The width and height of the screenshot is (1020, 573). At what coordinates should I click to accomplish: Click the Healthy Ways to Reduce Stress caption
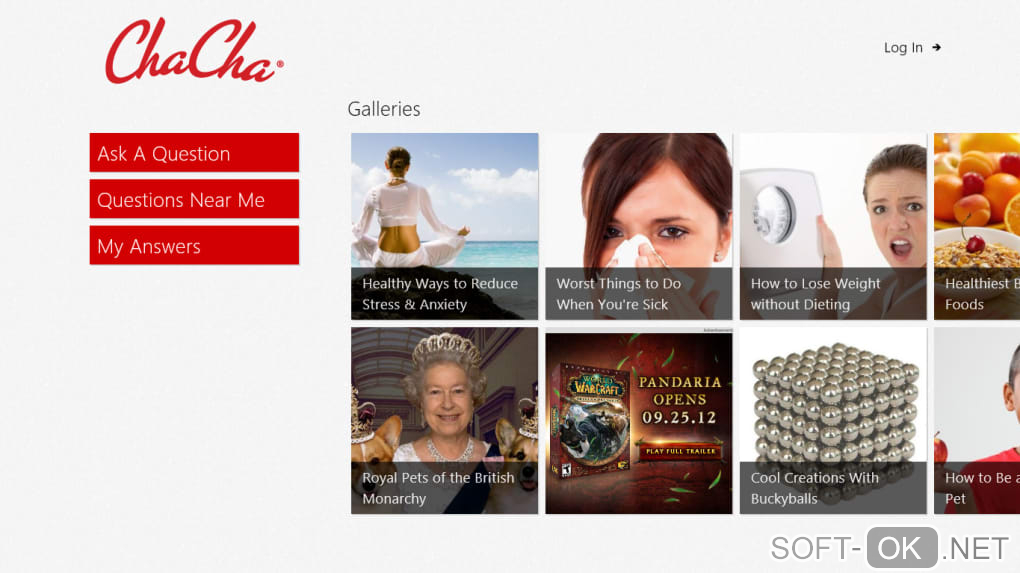[x=440, y=294]
